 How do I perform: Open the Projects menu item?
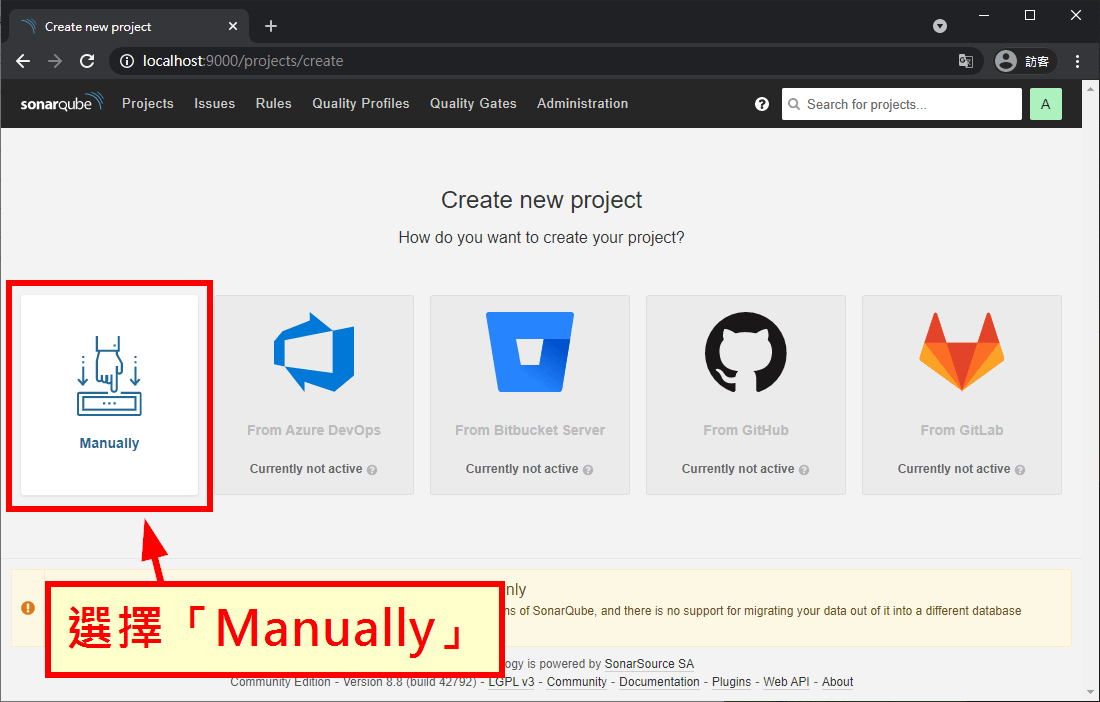pyautogui.click(x=147, y=103)
